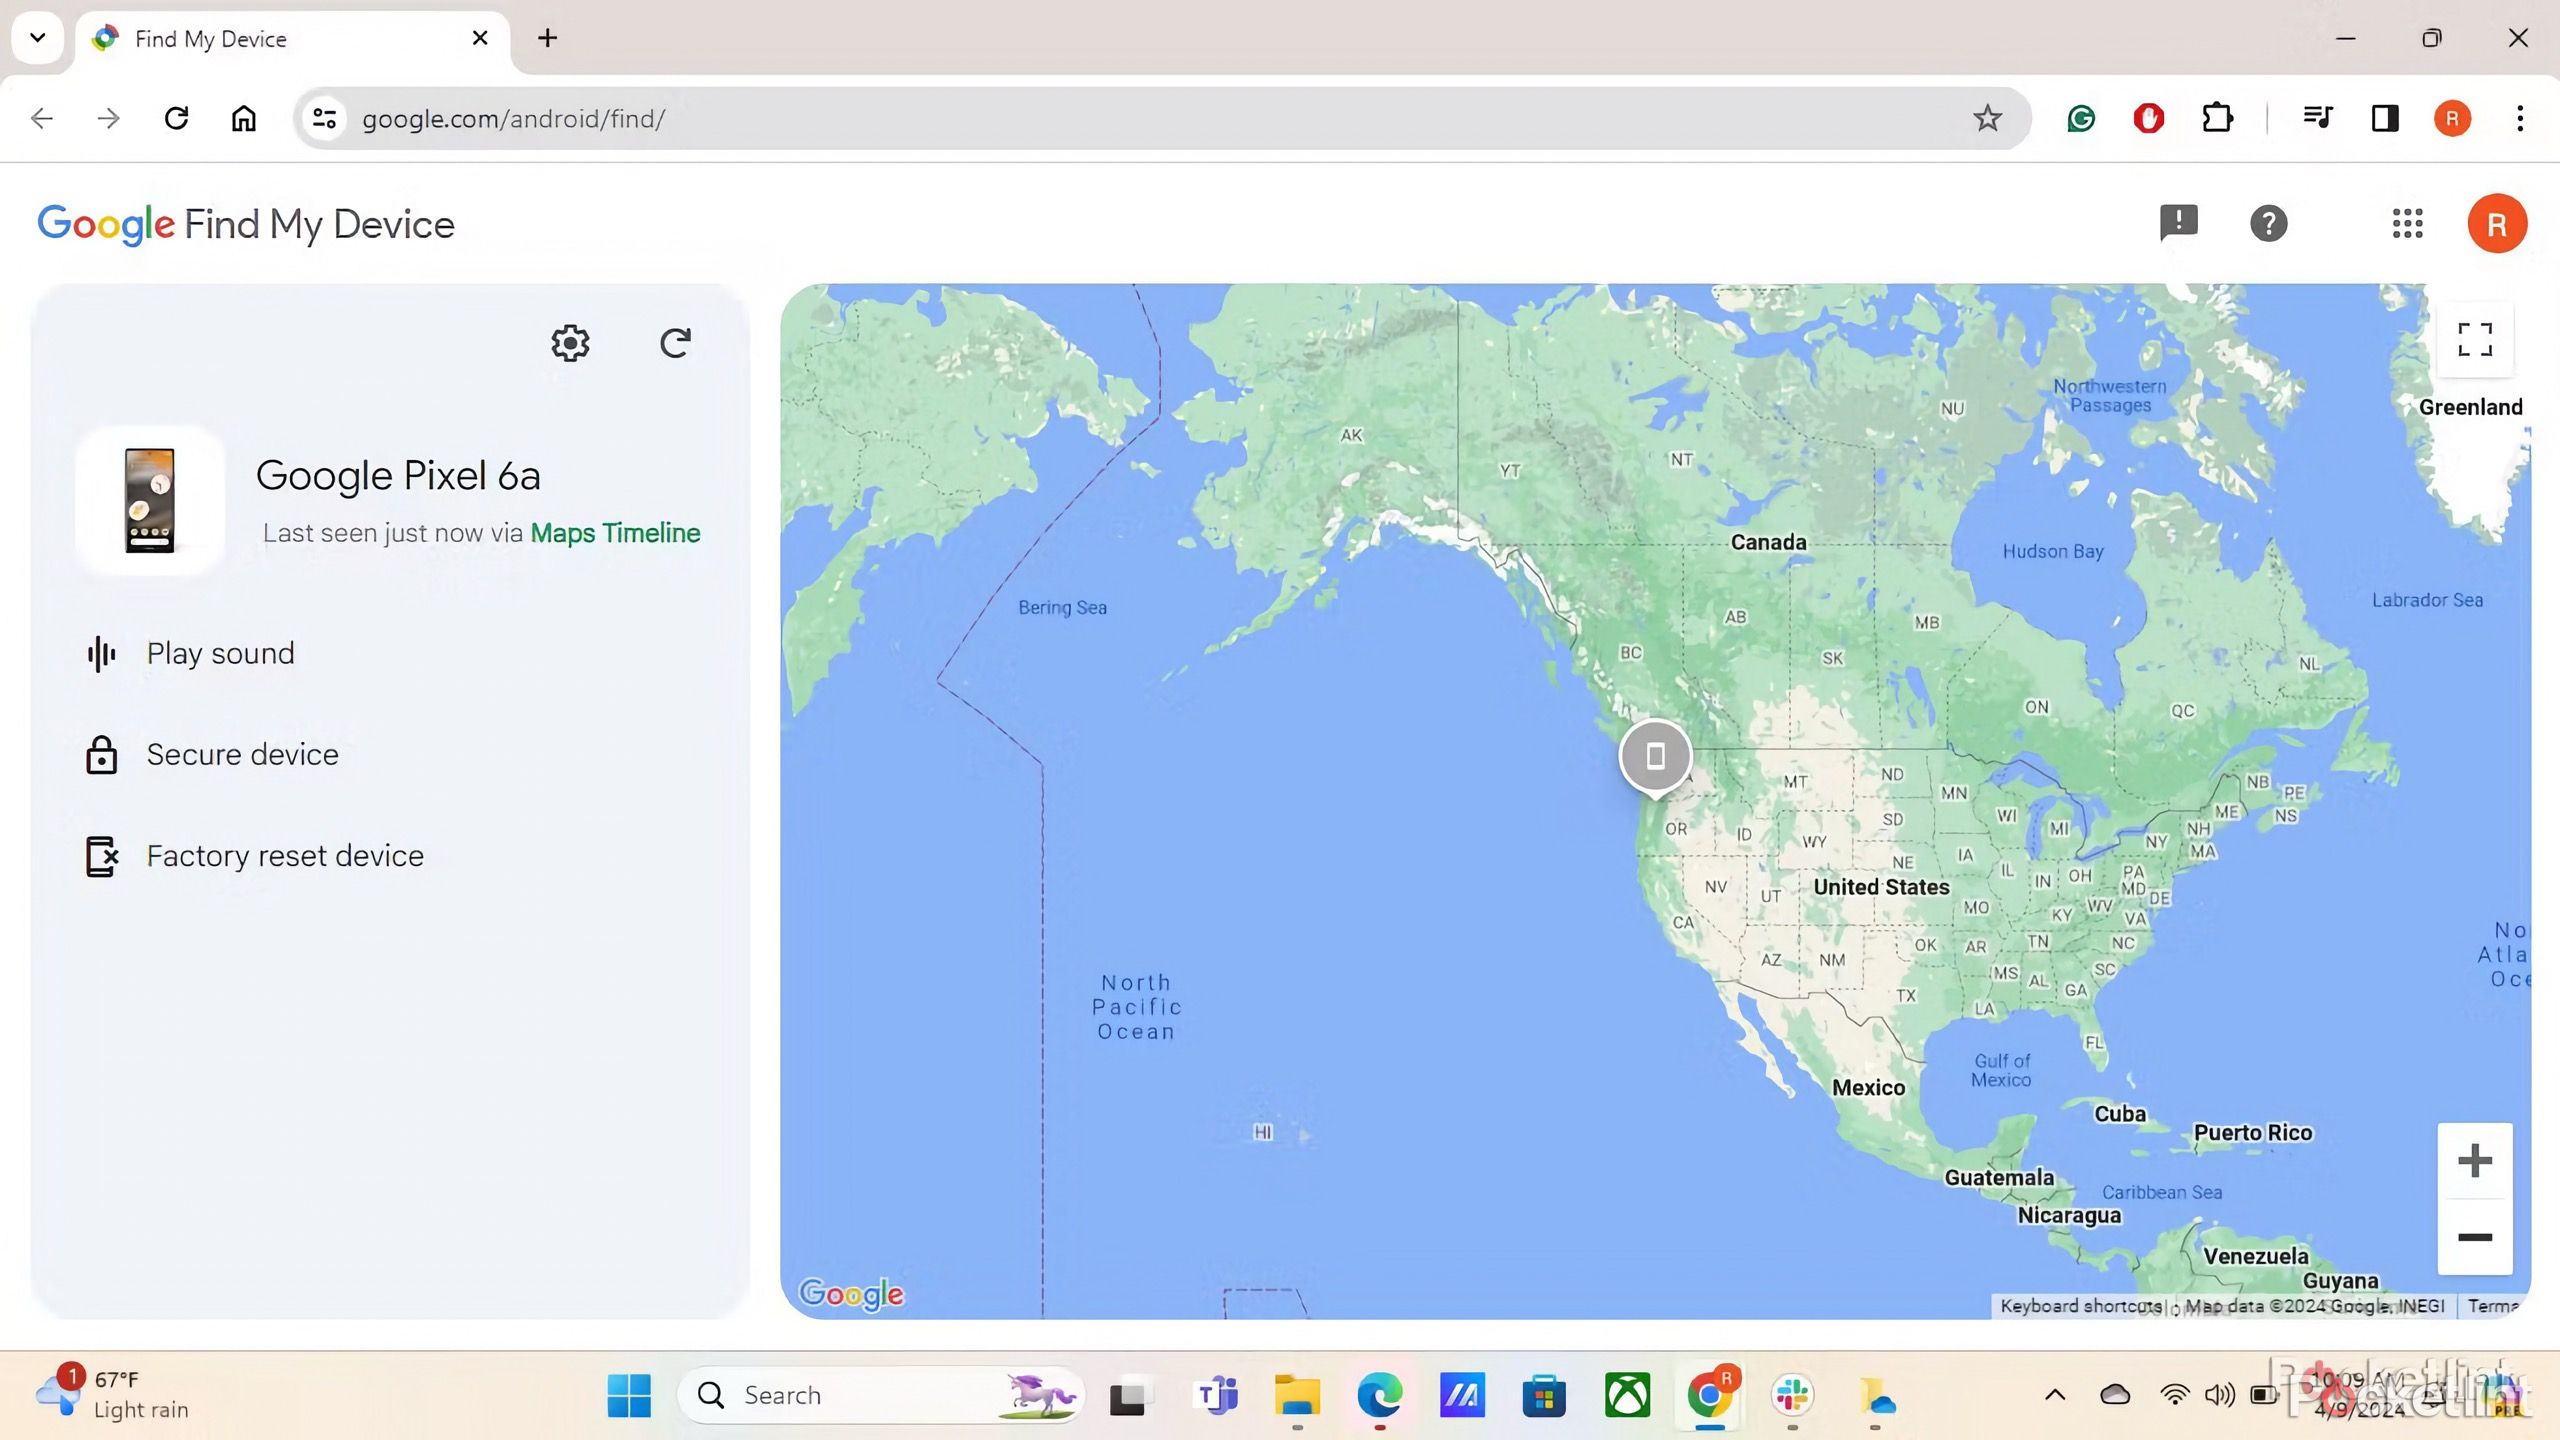The image size is (2560, 1440).
Task: Open the Maps Timeline link
Action: coord(615,533)
